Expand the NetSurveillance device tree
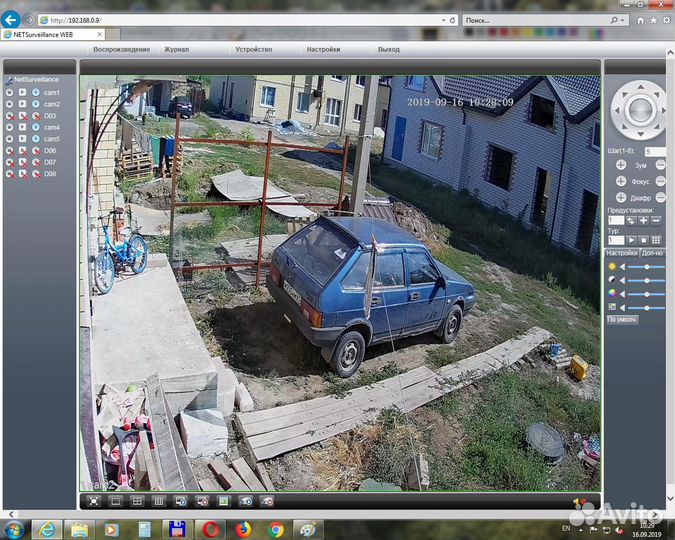The image size is (675, 540). 7,79
